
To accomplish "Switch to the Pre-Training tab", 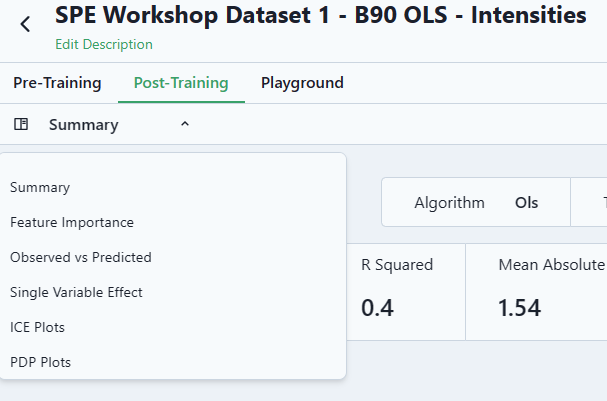I will (57, 83).
